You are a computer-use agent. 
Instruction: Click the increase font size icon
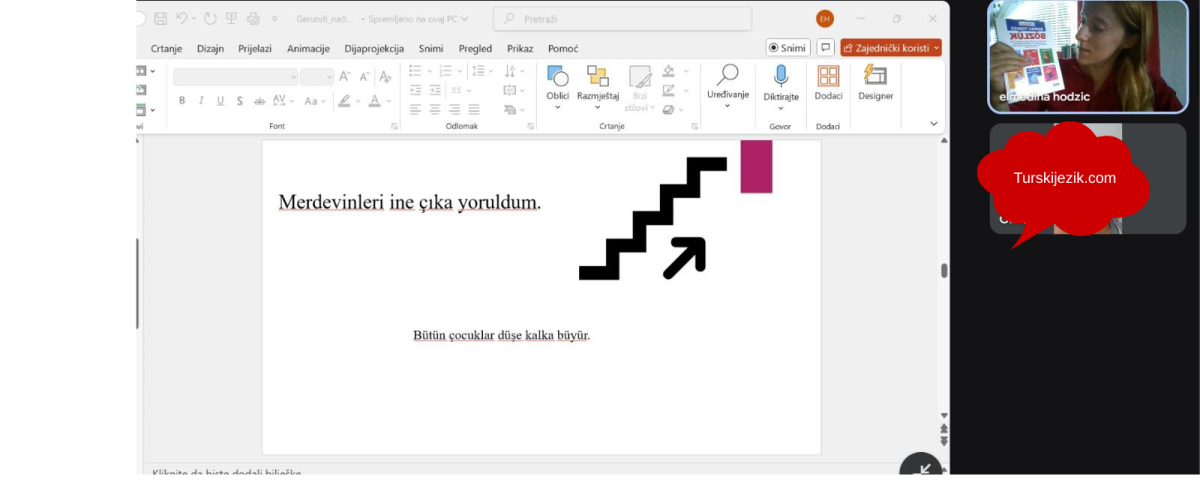click(345, 76)
